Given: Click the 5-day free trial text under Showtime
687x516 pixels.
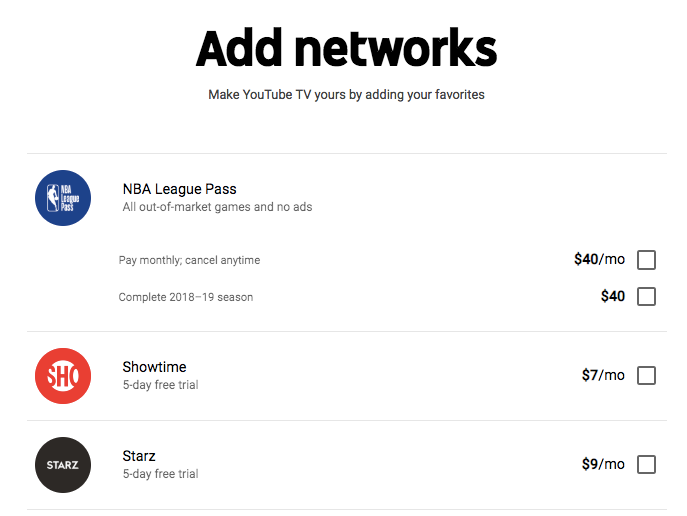Looking at the screenshot, I should point(160,385).
